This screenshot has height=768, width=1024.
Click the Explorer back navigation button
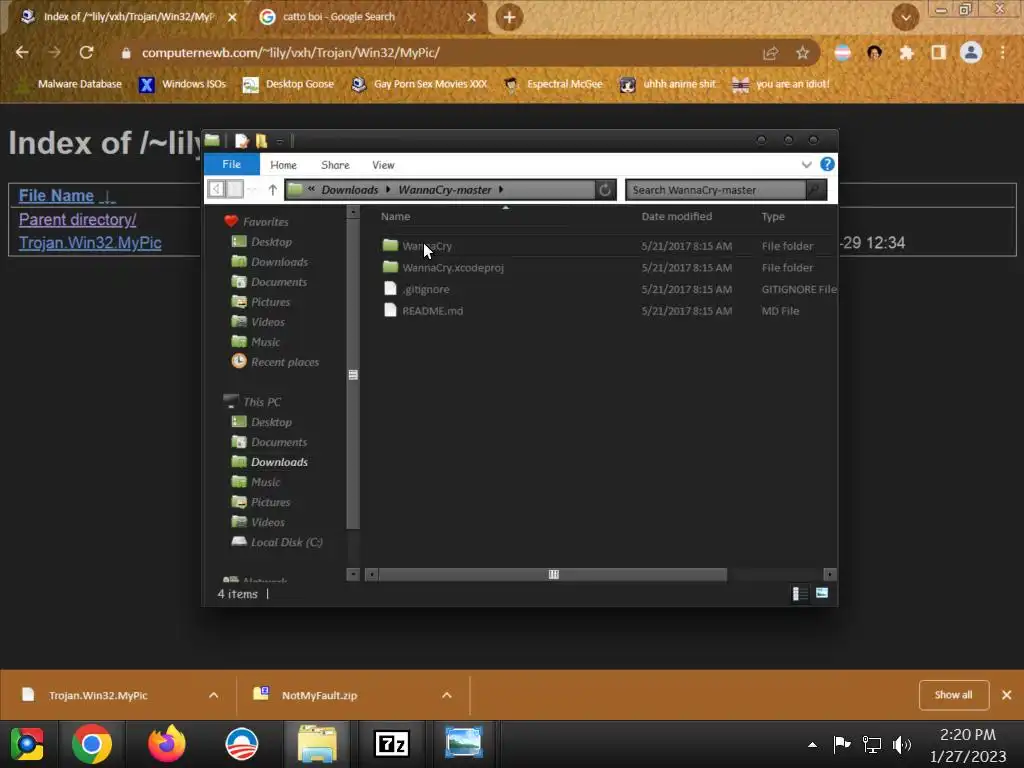[217, 189]
